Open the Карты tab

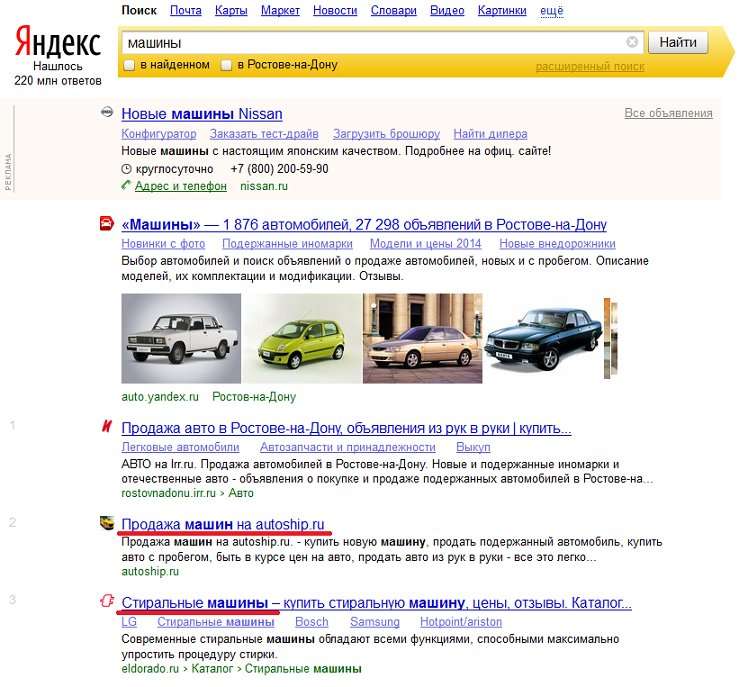pos(231,10)
